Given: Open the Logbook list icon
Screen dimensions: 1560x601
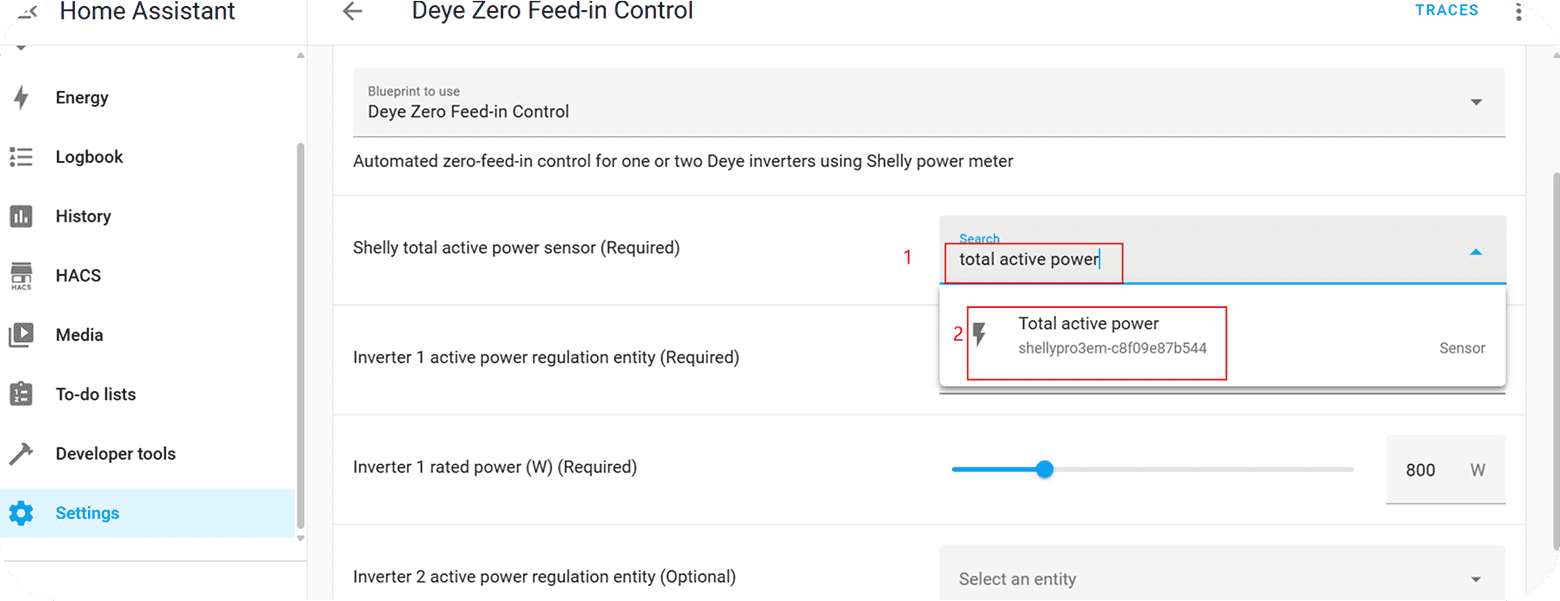Looking at the screenshot, I should coord(21,157).
